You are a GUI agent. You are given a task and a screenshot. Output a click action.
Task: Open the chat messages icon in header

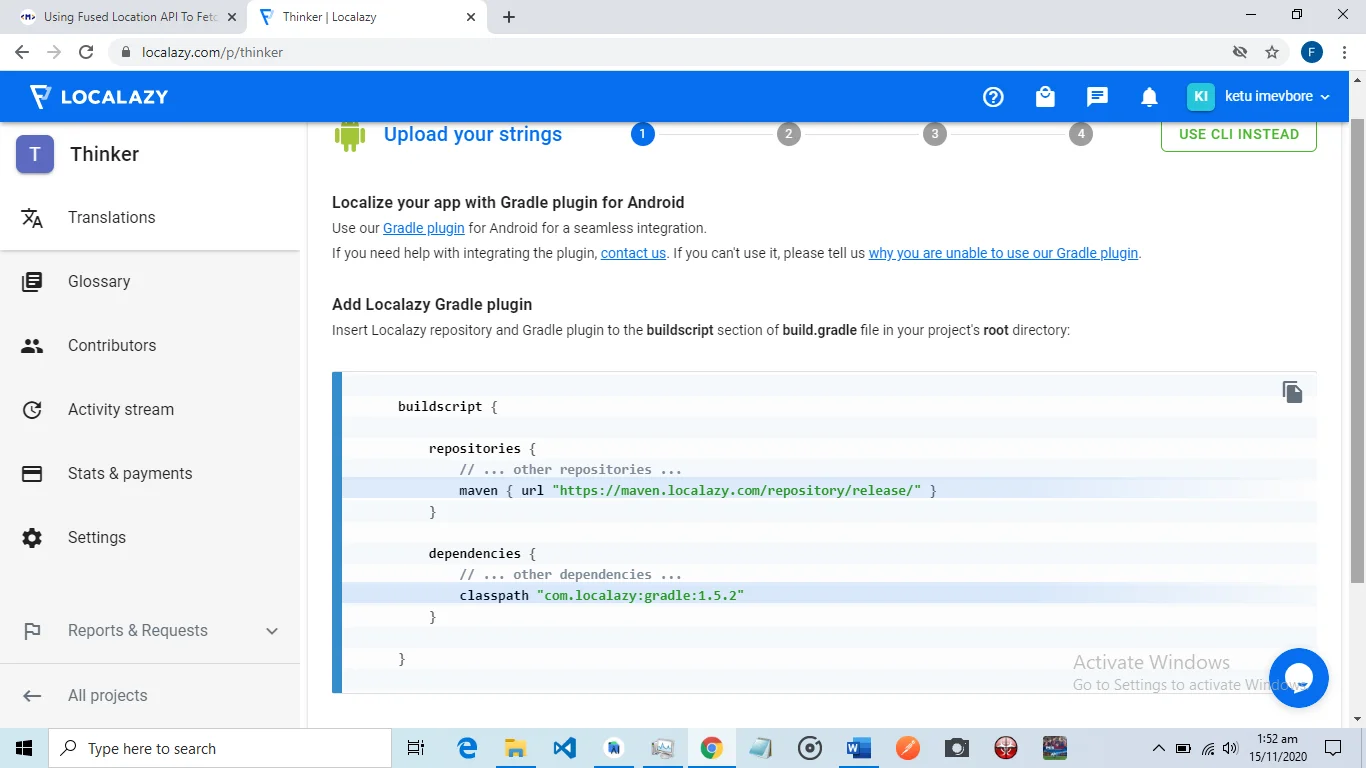tap(1097, 97)
